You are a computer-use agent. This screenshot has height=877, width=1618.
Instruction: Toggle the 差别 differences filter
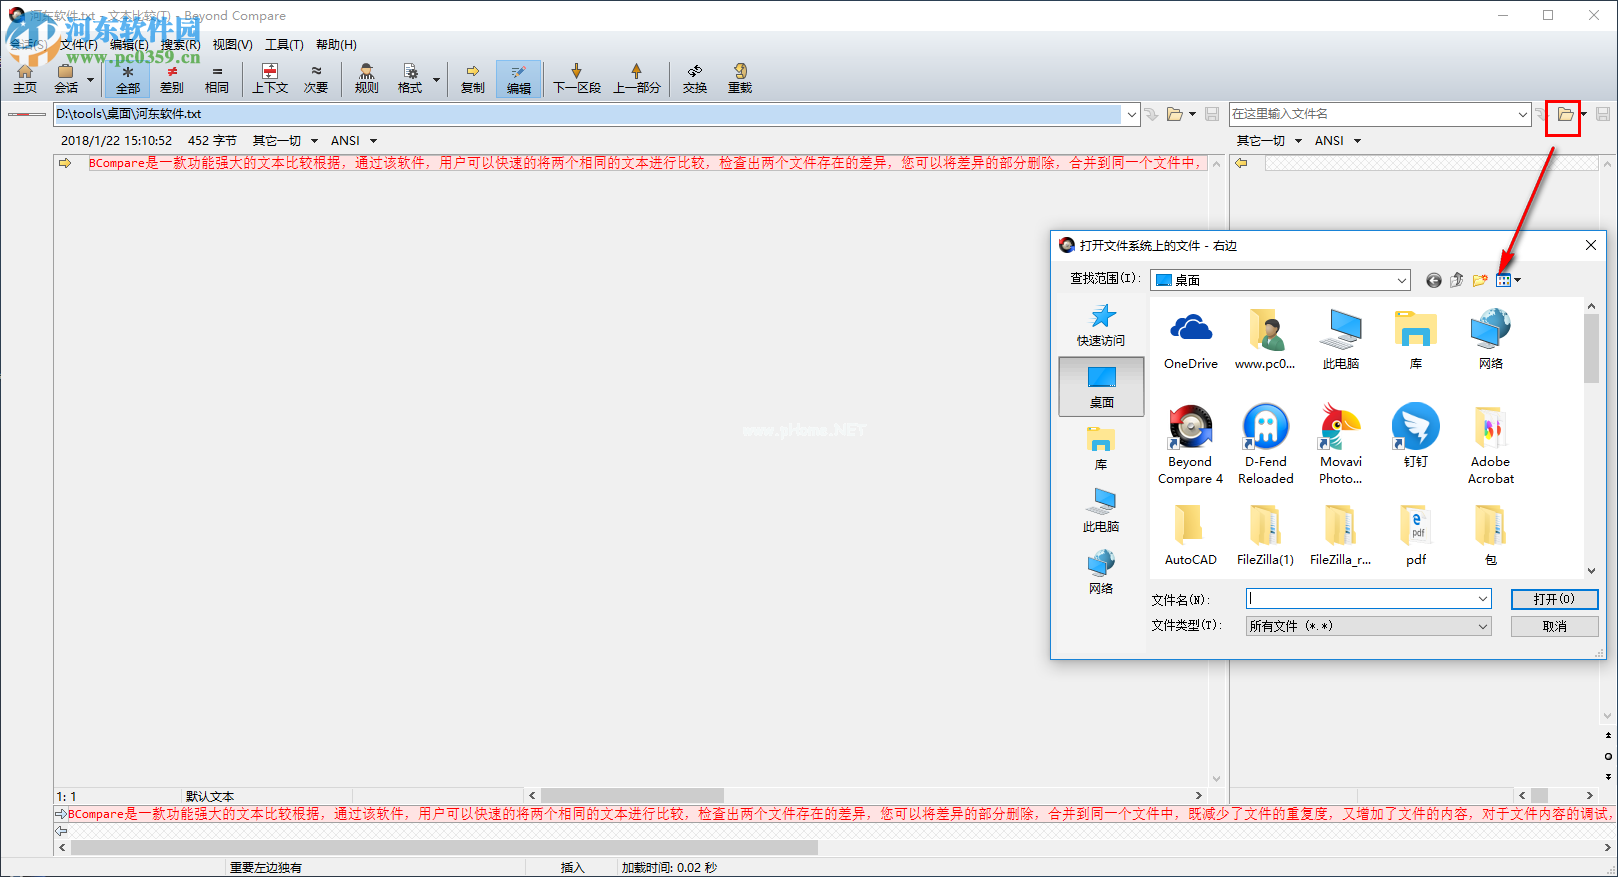pos(172,79)
